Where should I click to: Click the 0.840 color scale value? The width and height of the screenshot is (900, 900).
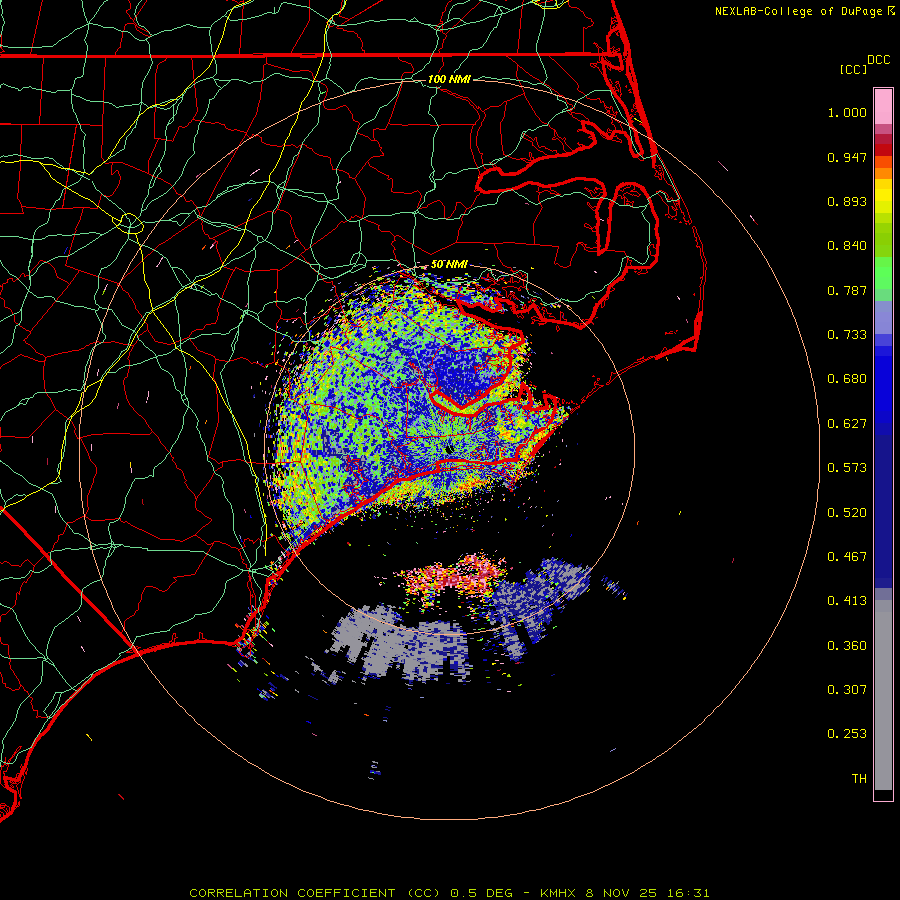tap(847, 246)
